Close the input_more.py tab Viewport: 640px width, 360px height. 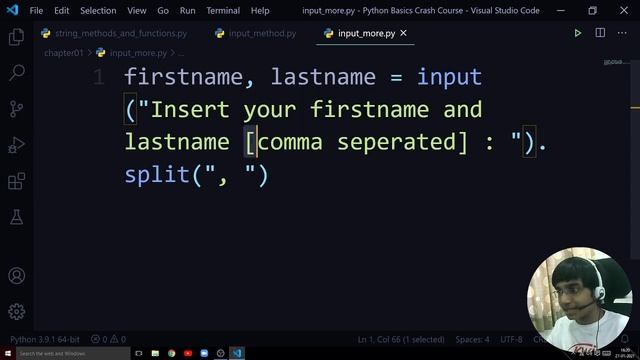pyautogui.click(x=403, y=33)
